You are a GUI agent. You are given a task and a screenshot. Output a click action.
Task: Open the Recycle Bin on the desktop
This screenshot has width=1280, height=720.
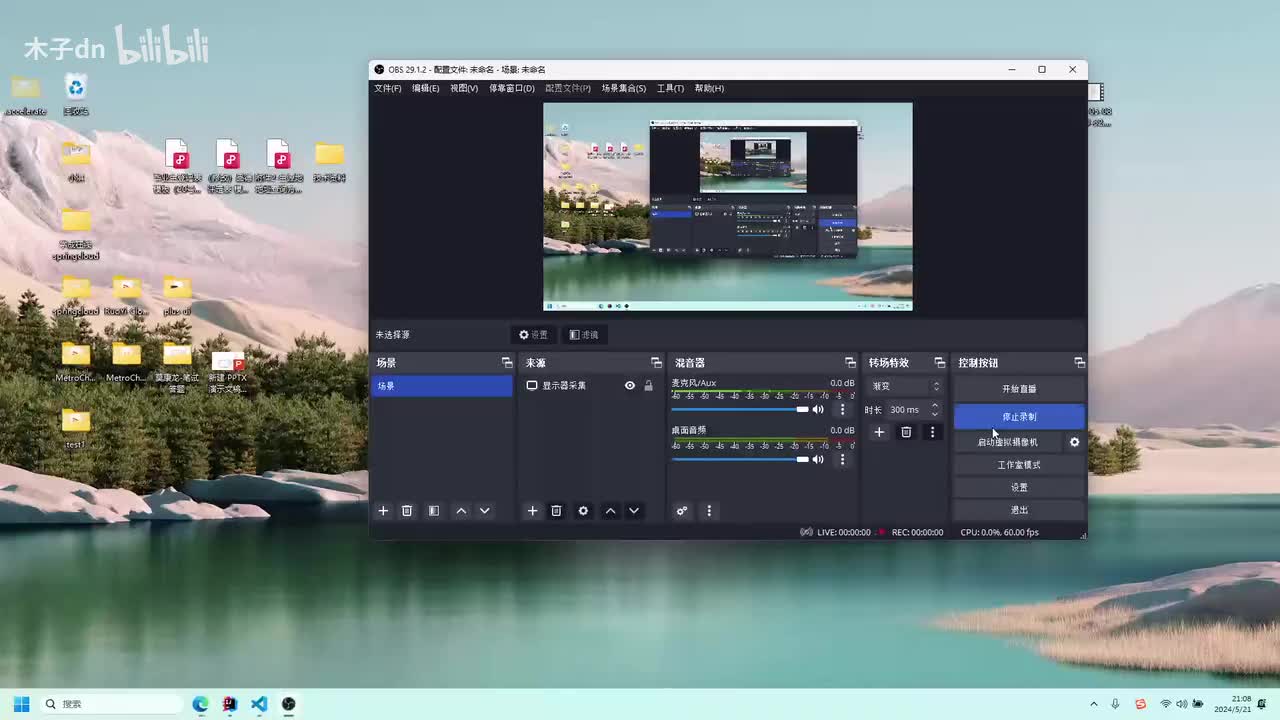click(76, 95)
